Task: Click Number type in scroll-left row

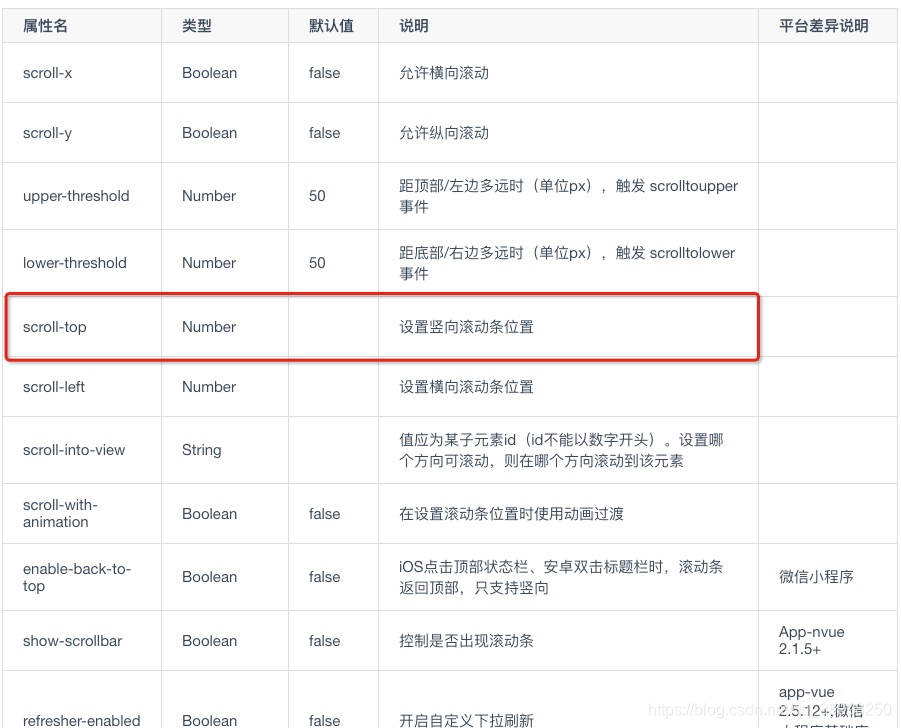Action: point(209,387)
